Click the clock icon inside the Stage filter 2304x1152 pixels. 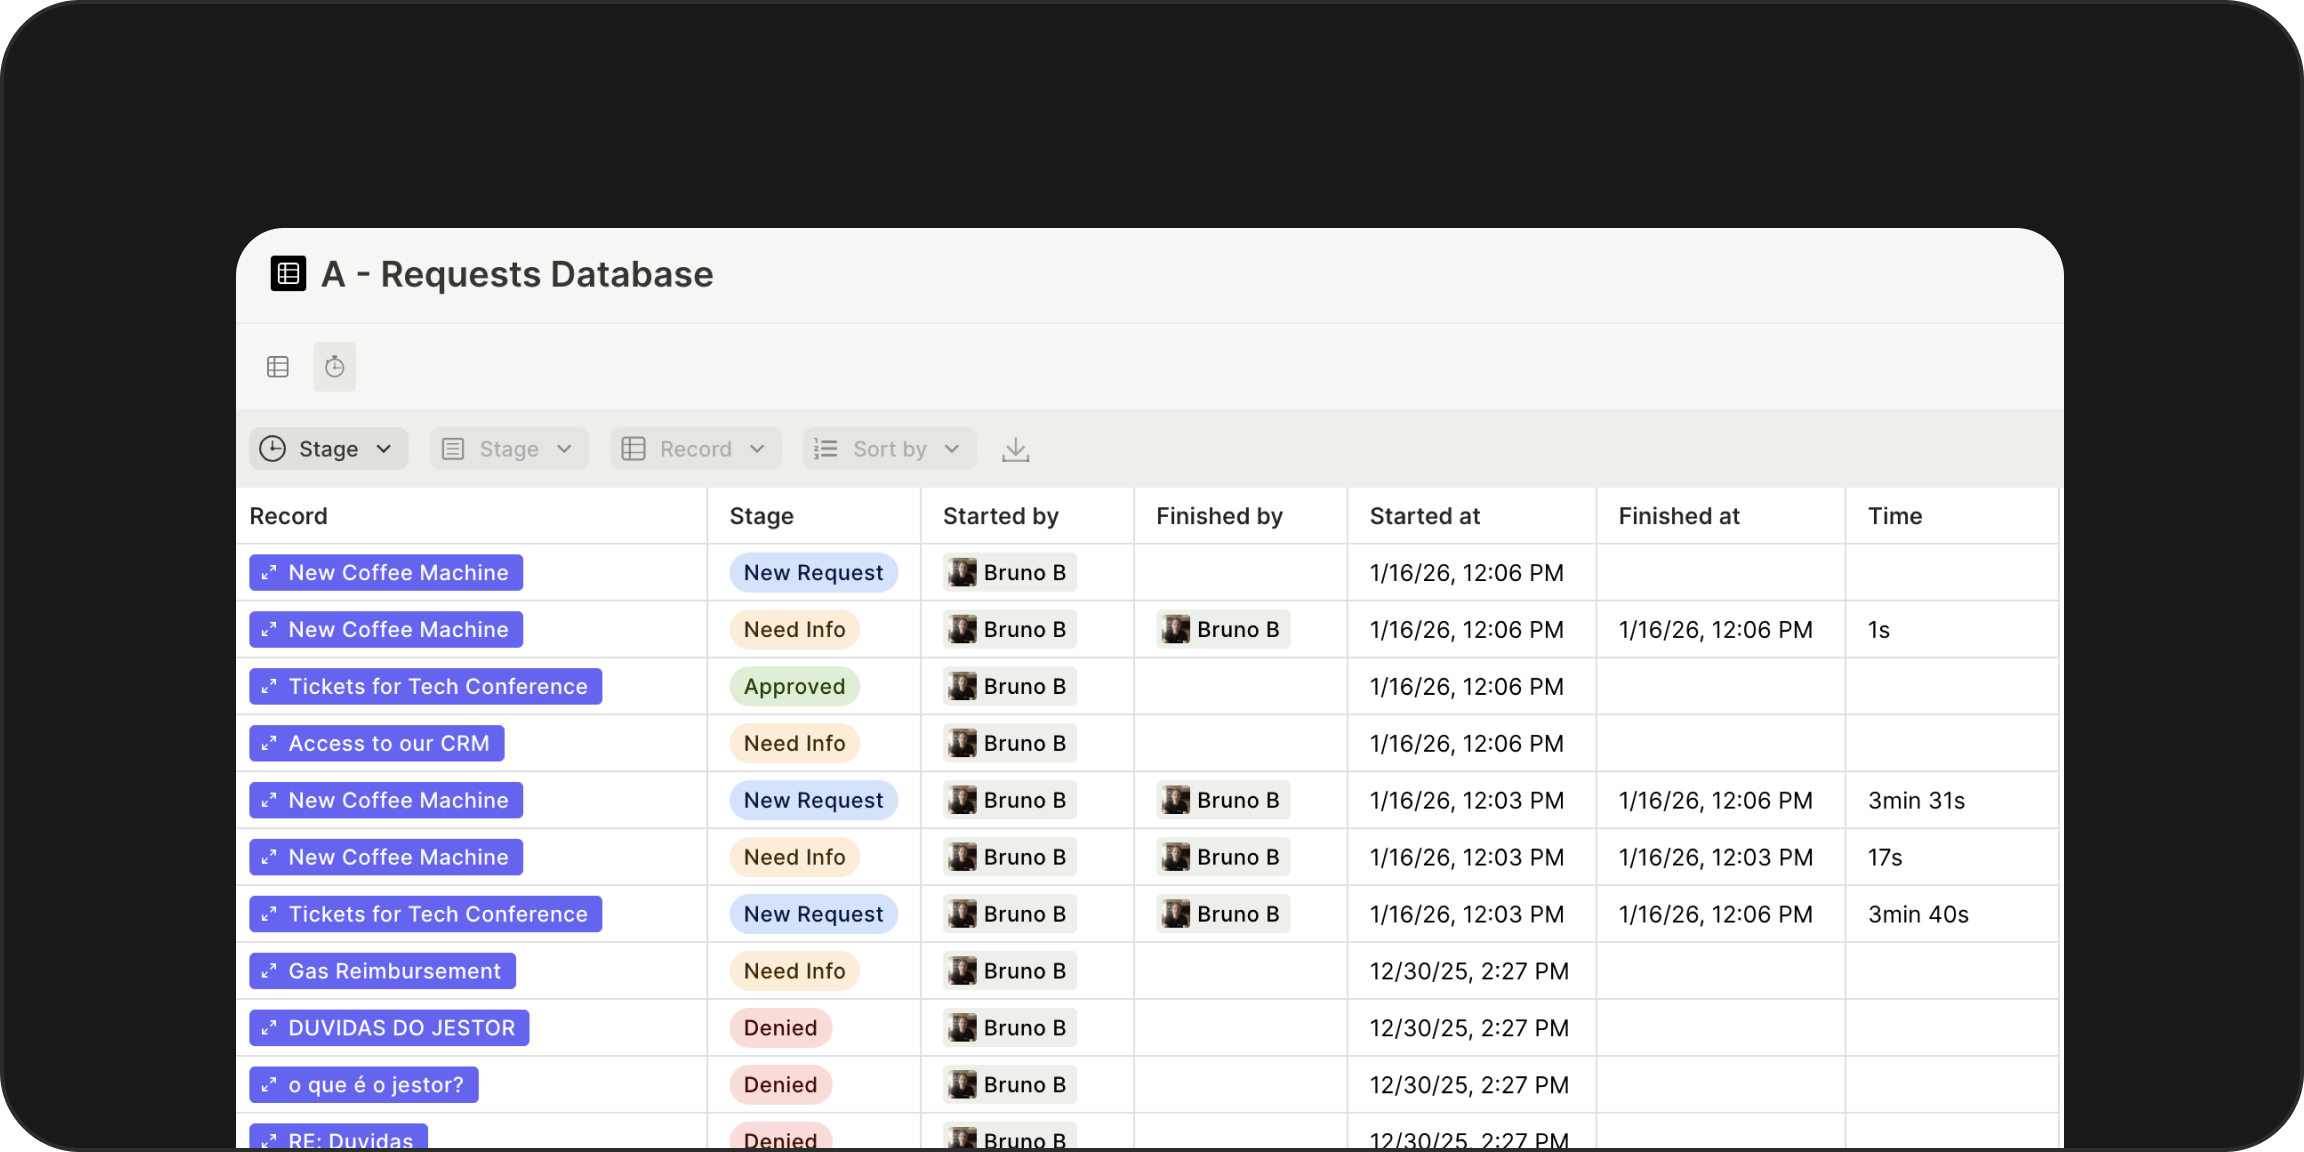pyautogui.click(x=272, y=448)
